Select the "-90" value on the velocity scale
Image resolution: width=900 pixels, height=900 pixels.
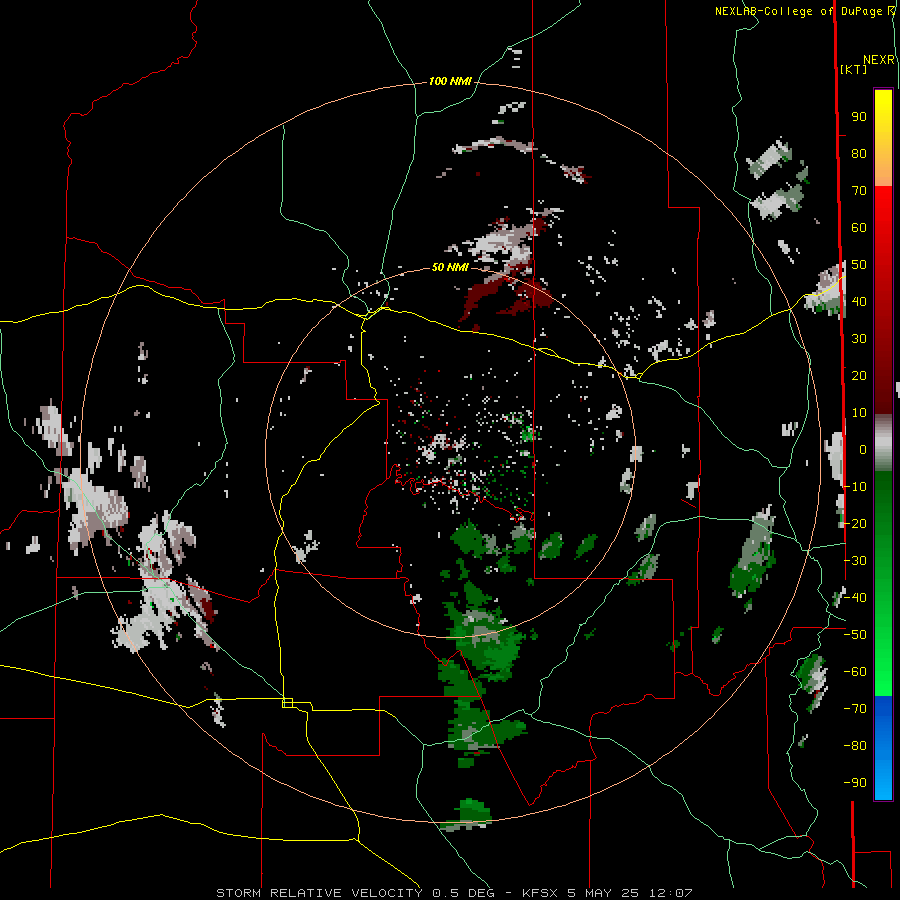pos(855,783)
